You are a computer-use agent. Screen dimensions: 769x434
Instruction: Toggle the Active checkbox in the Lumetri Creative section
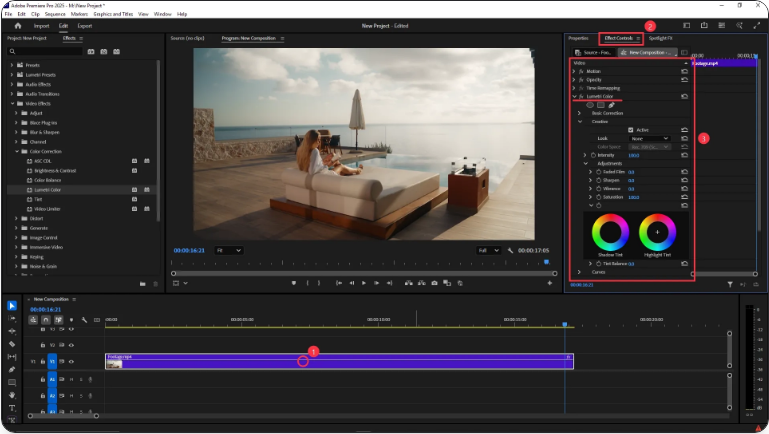point(630,130)
